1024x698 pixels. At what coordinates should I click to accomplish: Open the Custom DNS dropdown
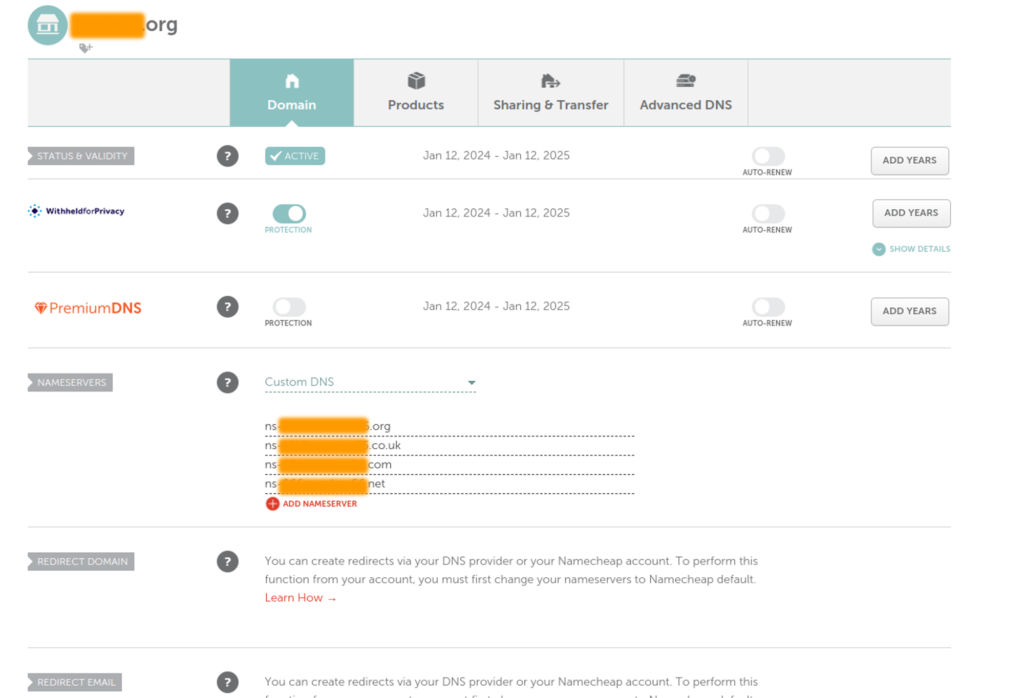tap(370, 382)
